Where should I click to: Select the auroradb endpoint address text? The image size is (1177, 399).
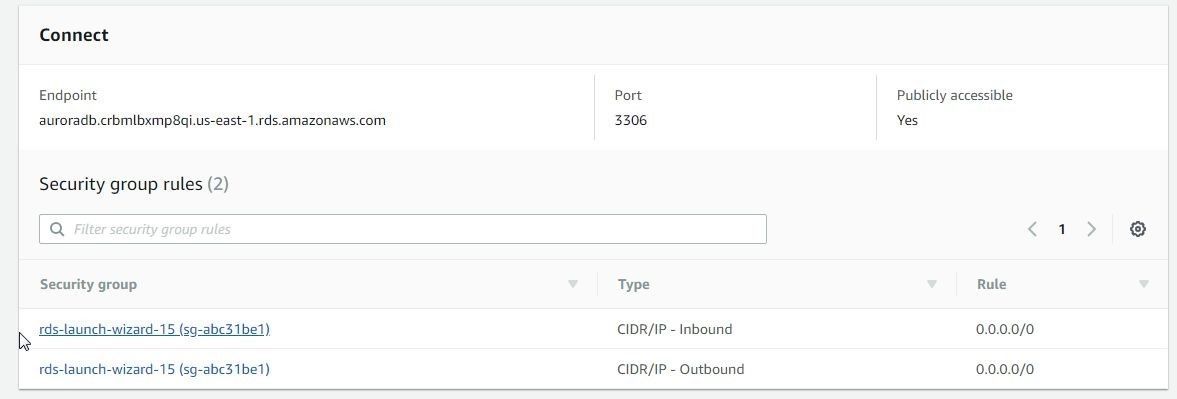tap(212, 120)
